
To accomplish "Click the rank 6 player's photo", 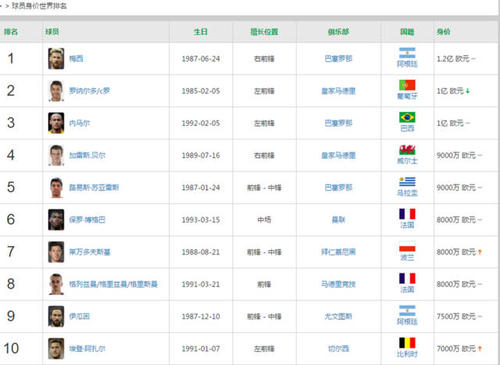I will [56, 220].
